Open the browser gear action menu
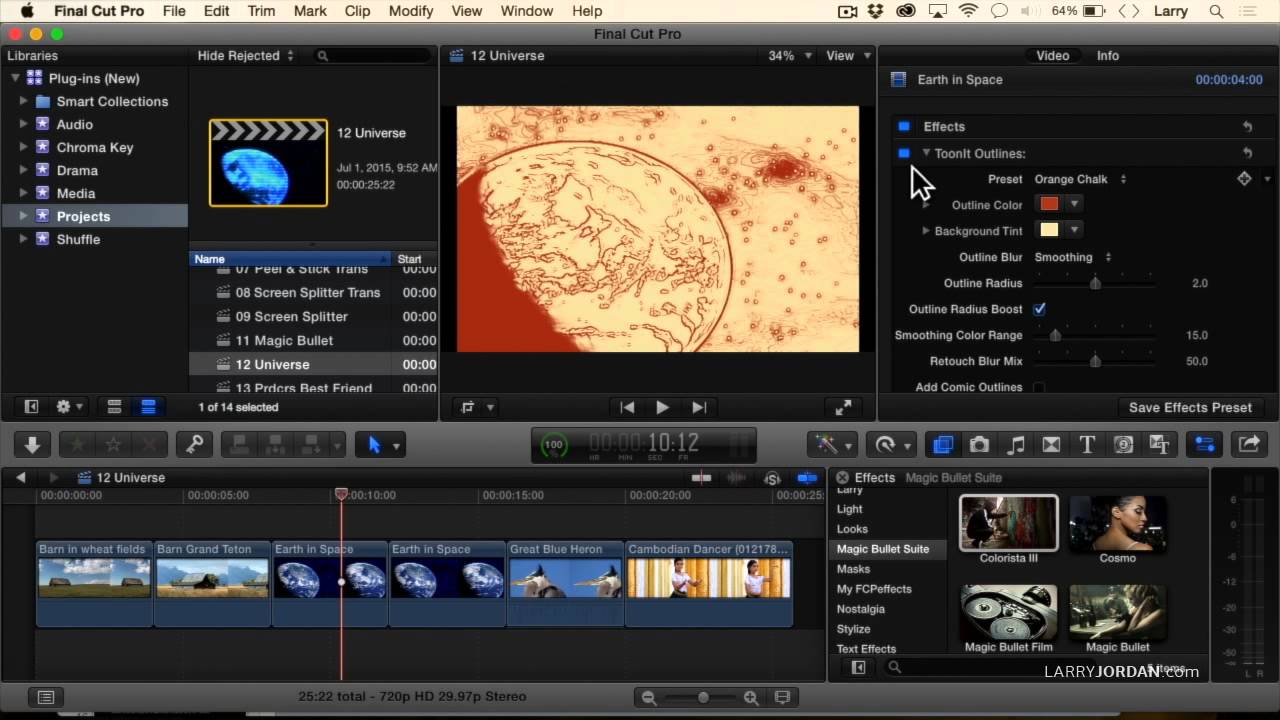 pyautogui.click(x=69, y=407)
